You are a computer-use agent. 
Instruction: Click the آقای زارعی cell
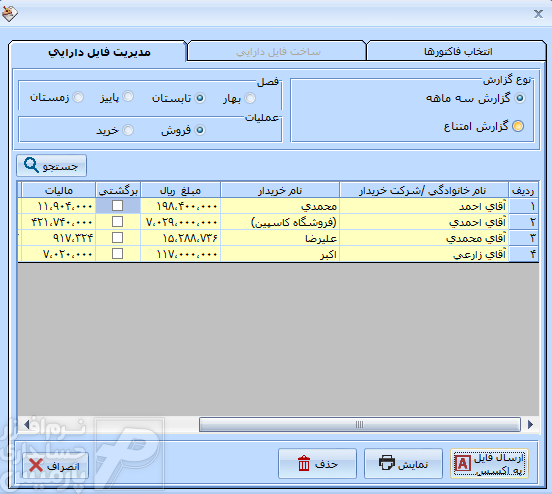point(424,254)
